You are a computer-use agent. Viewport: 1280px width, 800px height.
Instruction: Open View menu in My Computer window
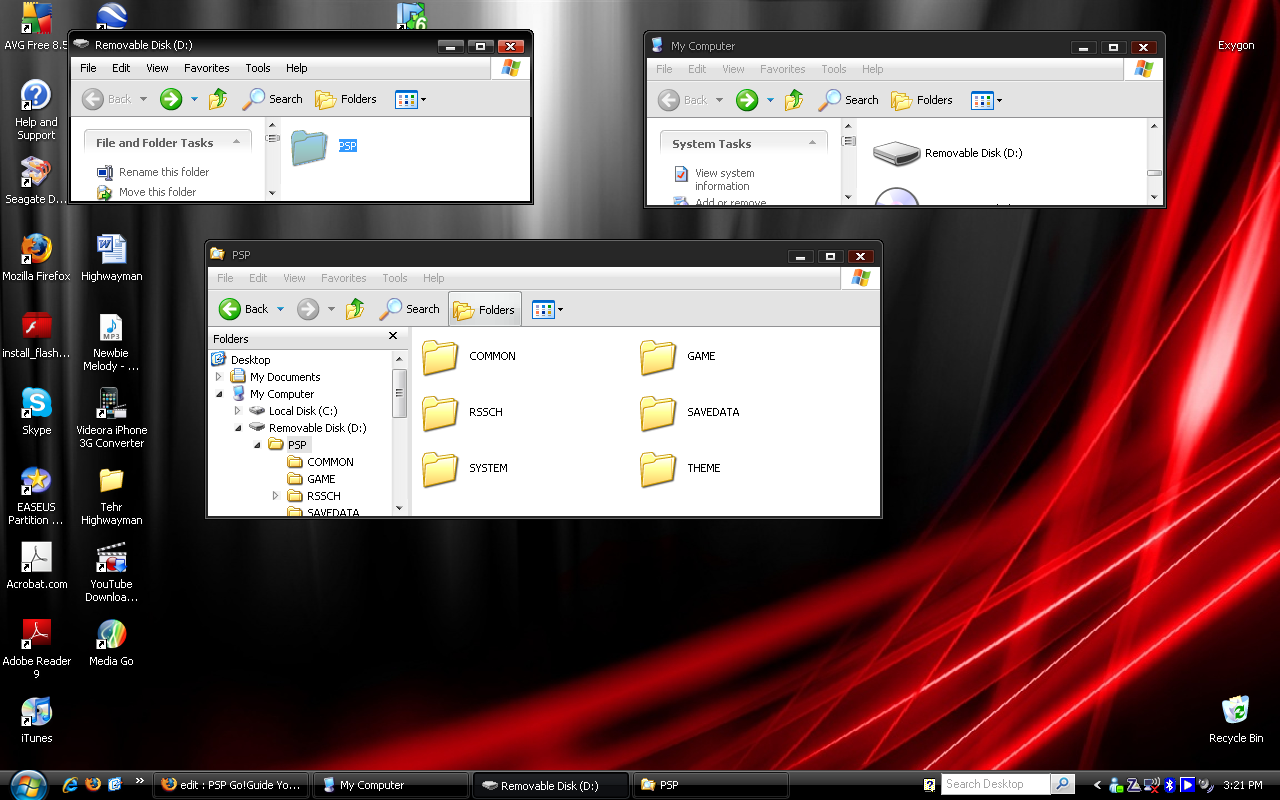point(734,69)
